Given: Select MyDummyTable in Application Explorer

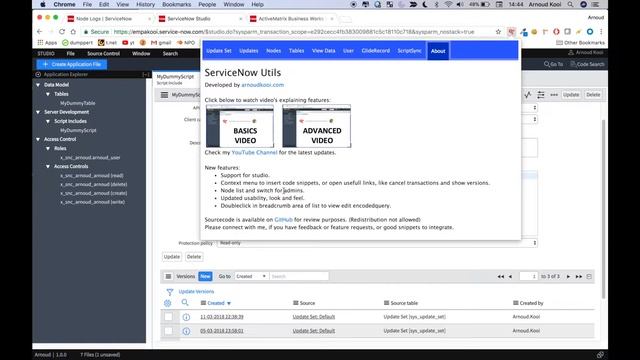Looking at the screenshot, I should [78, 103].
